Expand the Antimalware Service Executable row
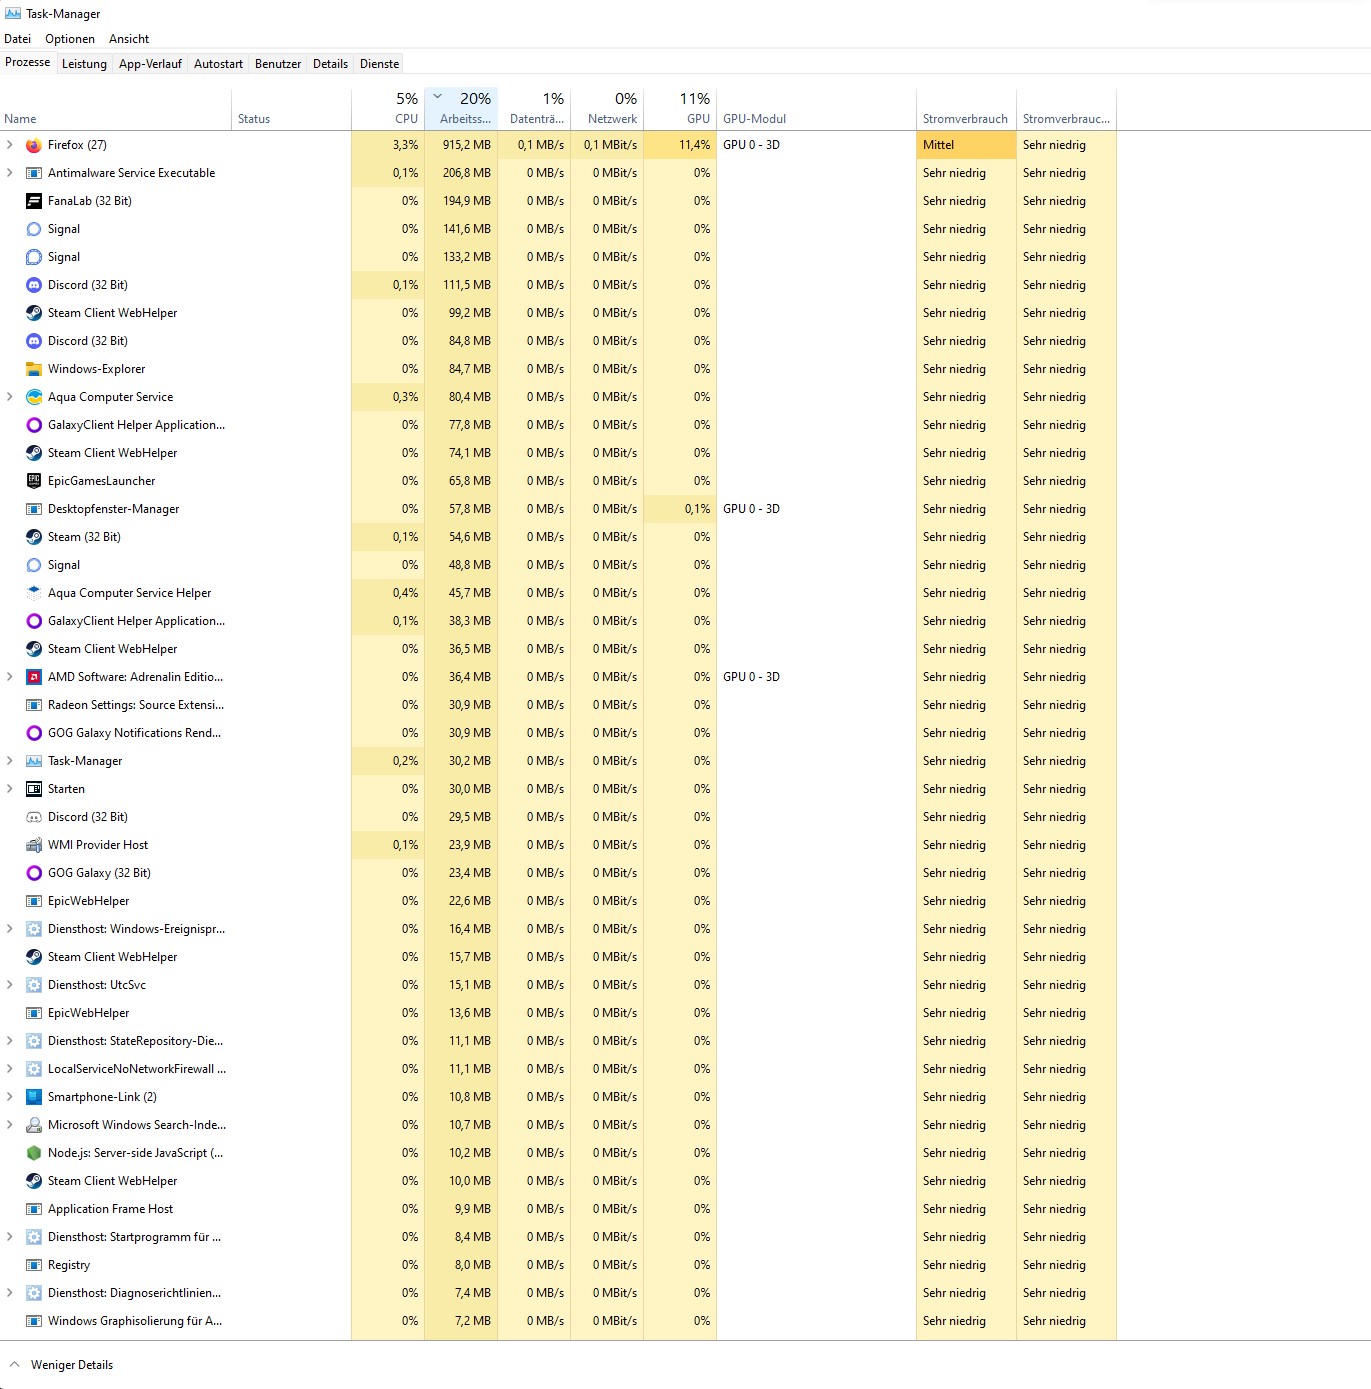Screen dimensions: 1371x1389 (x=10, y=173)
